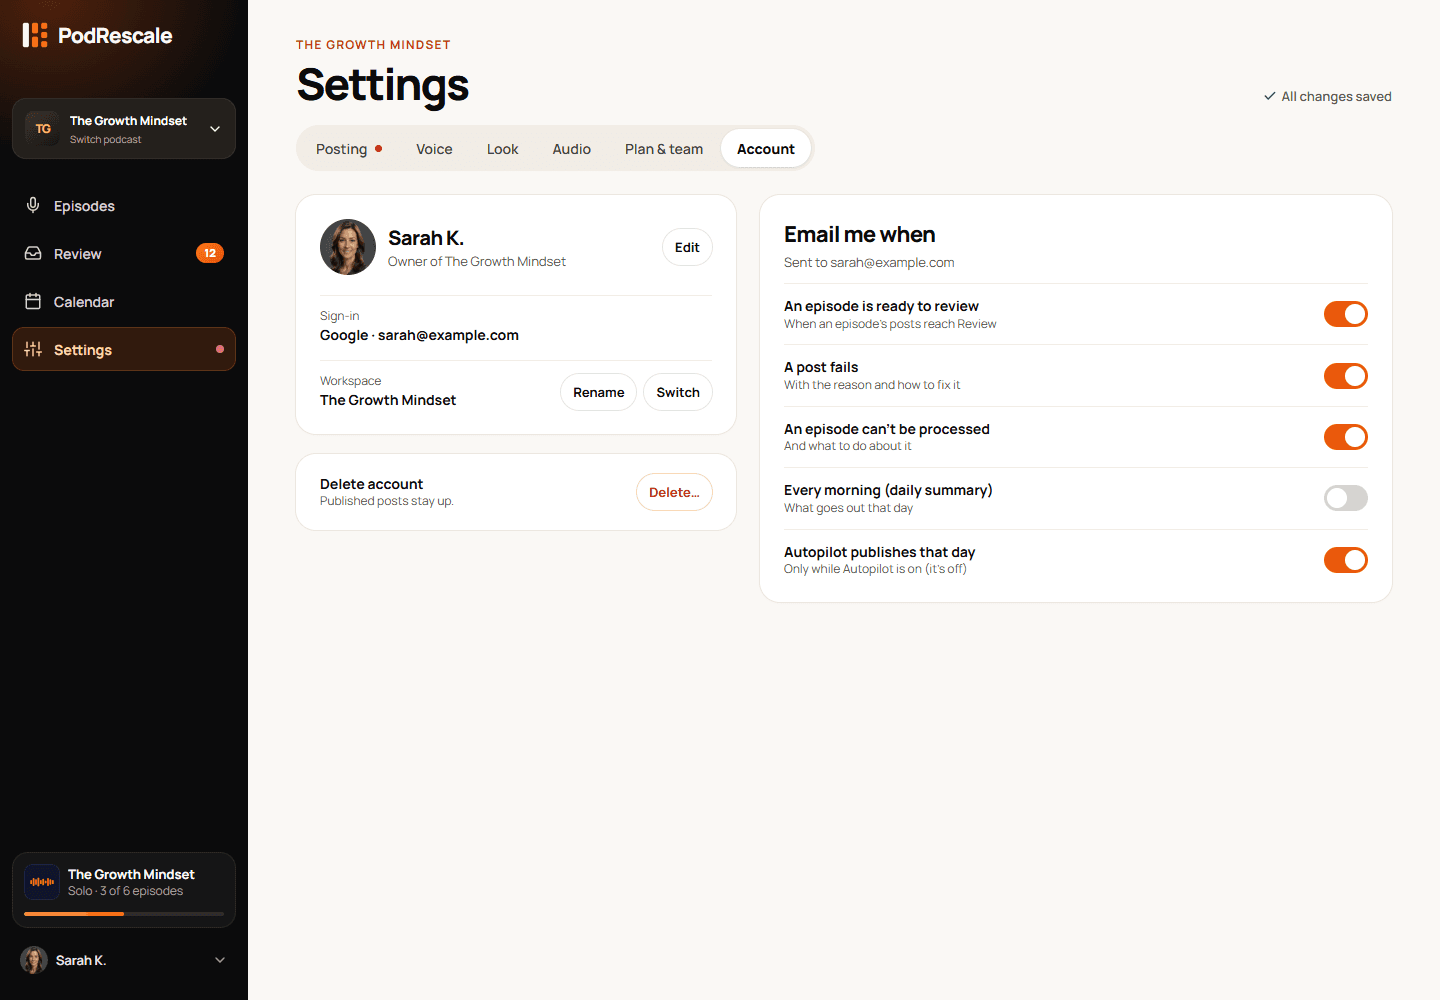The height and width of the screenshot is (1000, 1440).
Task: Click Sarah K. profile photo in account card
Action: tap(348, 247)
